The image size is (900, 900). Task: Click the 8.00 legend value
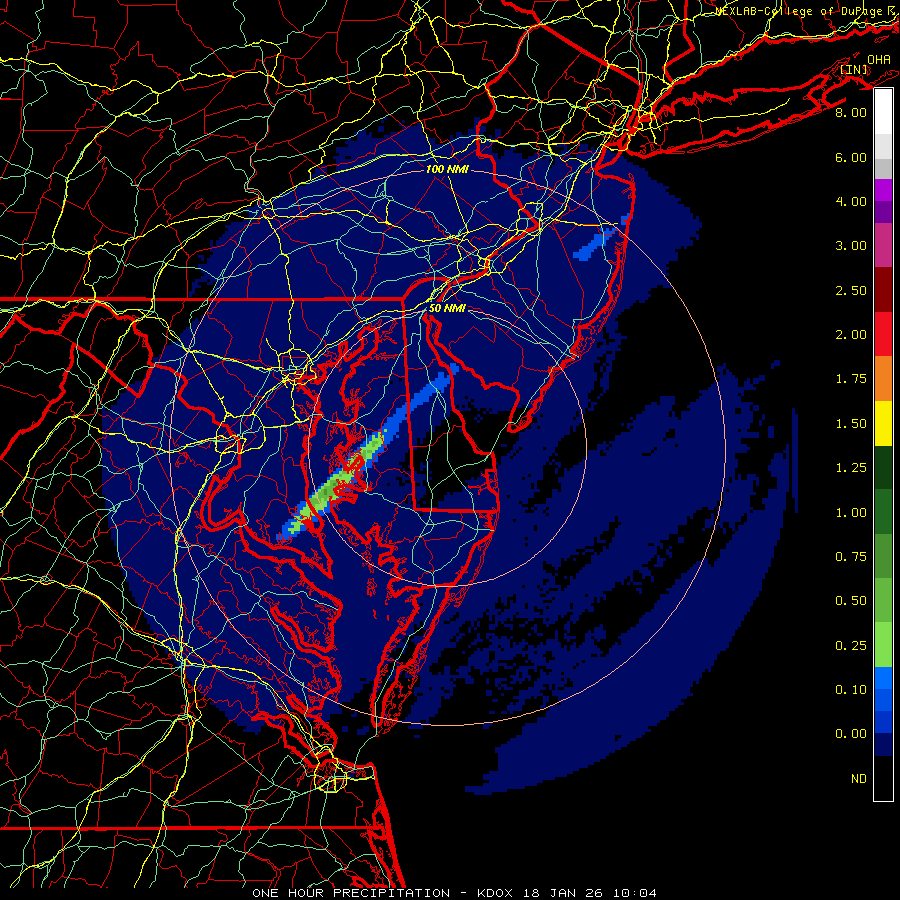pos(851,112)
